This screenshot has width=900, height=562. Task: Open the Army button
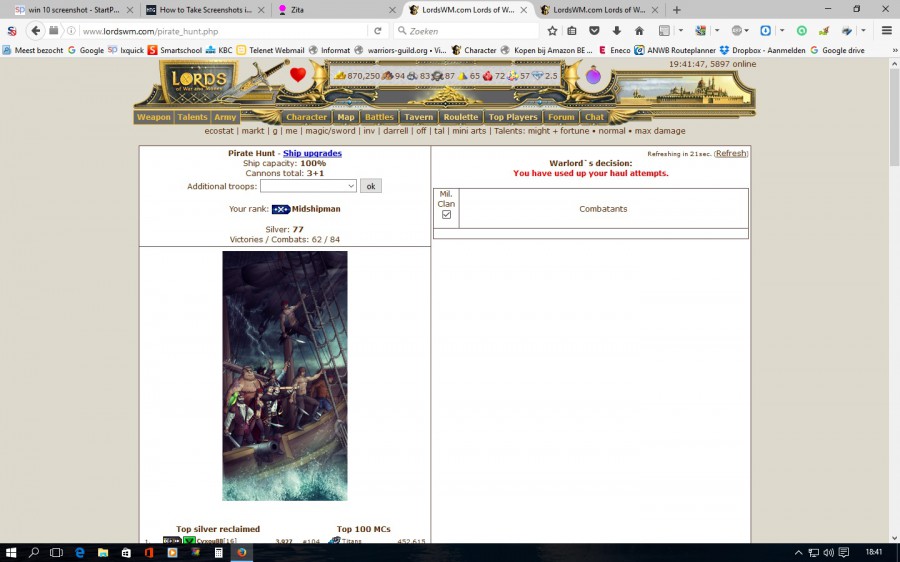click(x=225, y=117)
